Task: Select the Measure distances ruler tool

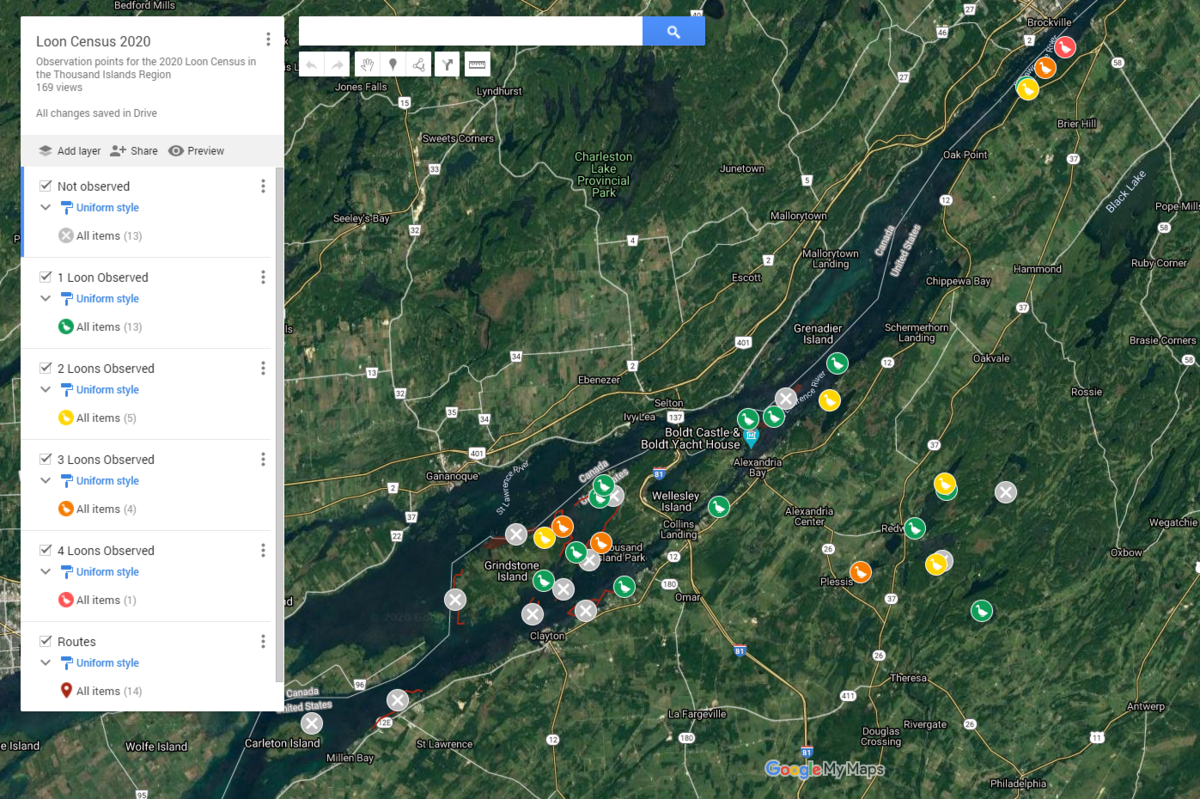Action: (477, 65)
